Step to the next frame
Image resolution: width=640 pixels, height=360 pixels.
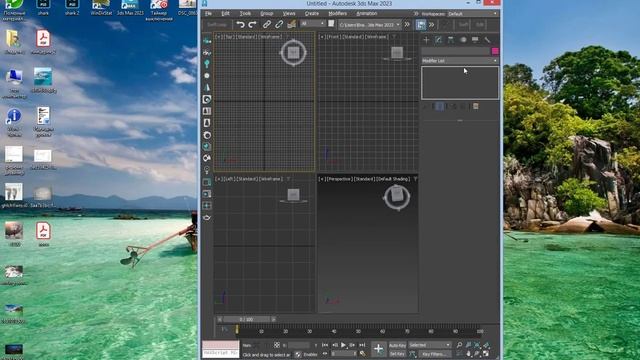tap(352, 345)
